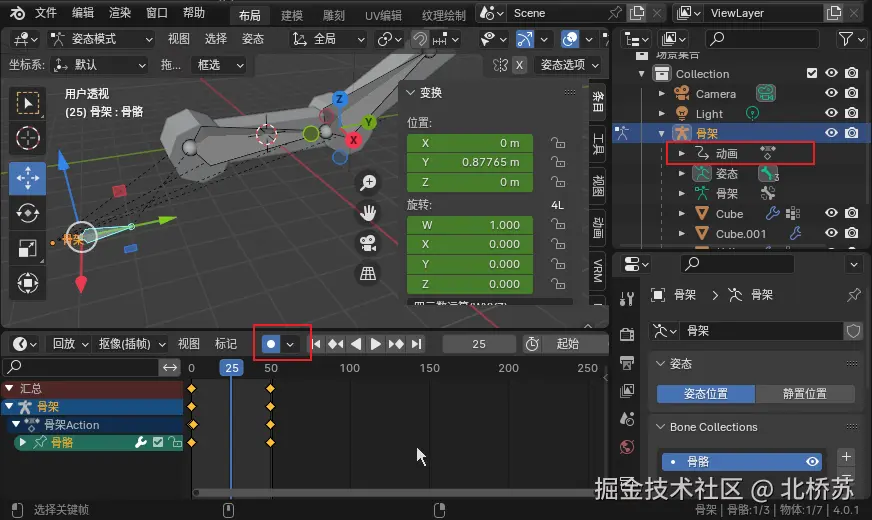Jump to the next keyframe
Image resolution: width=872 pixels, height=520 pixels.
396,344
